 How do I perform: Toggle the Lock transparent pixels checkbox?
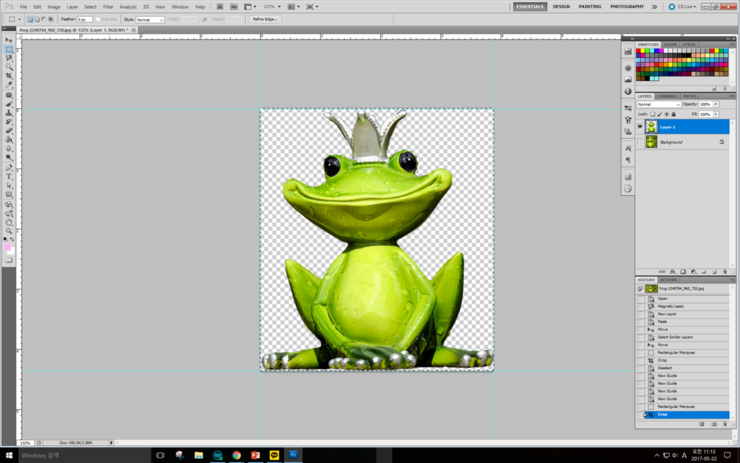[x=651, y=114]
